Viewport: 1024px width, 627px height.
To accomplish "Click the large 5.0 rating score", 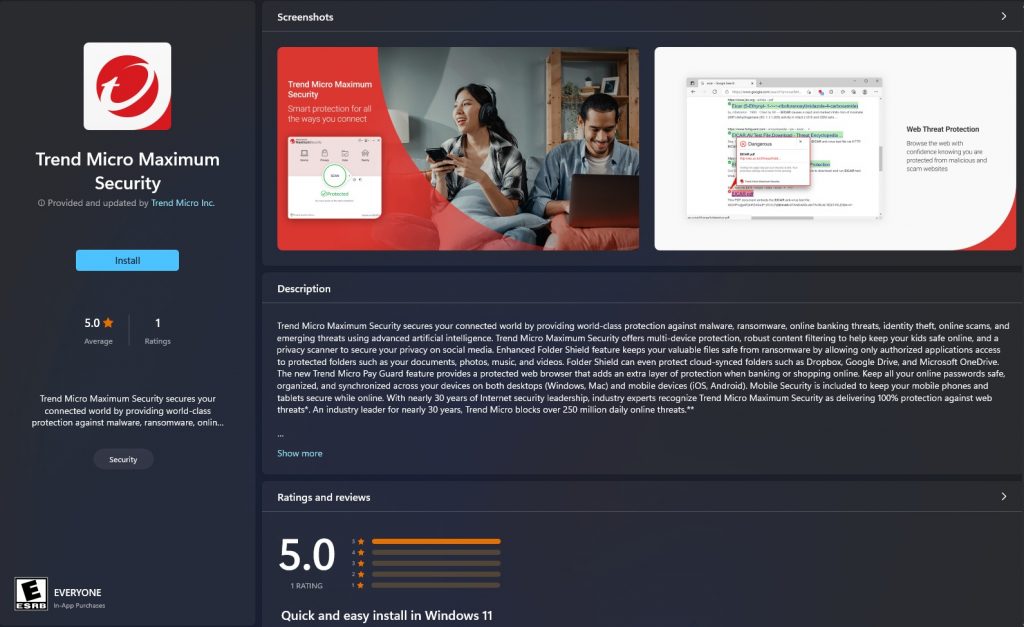I will pyautogui.click(x=306, y=556).
